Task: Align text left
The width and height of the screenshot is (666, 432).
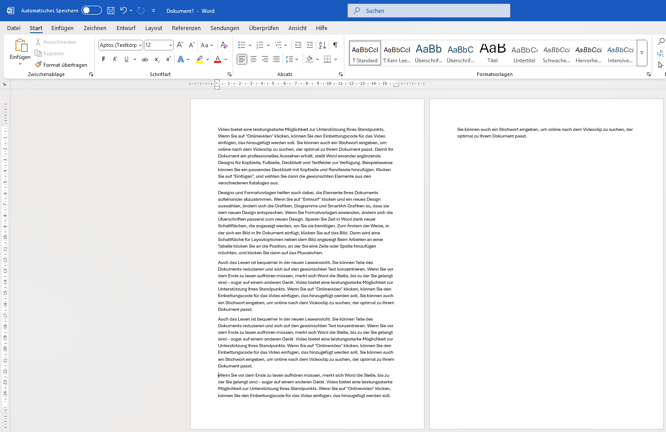Action: [x=242, y=60]
